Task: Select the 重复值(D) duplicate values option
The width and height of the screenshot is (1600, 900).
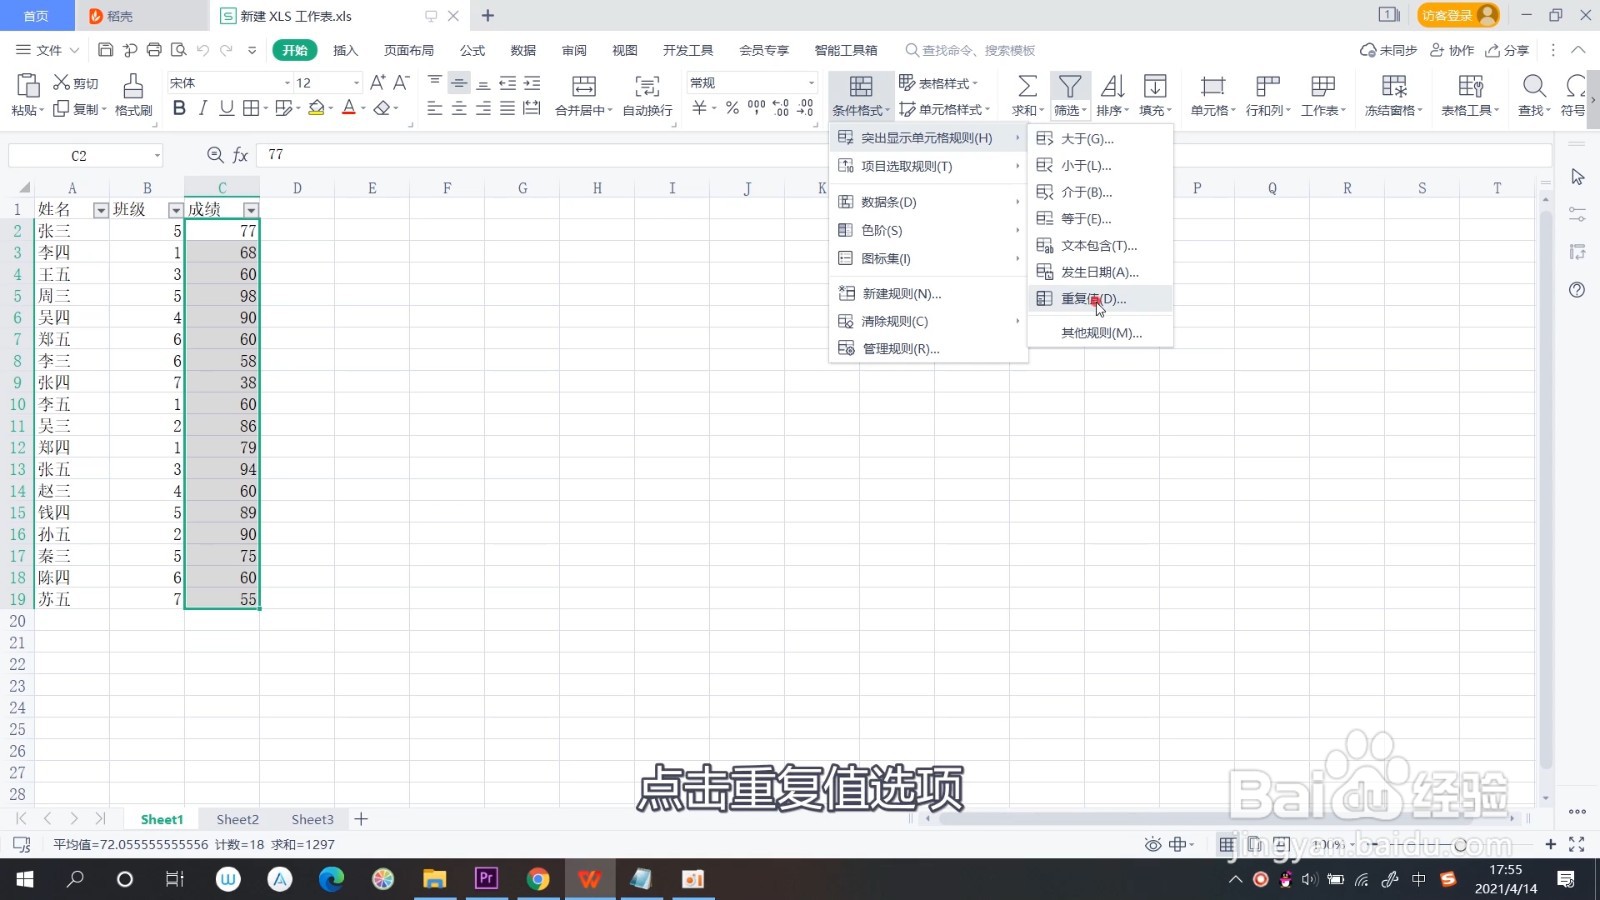Action: [x=1100, y=298]
